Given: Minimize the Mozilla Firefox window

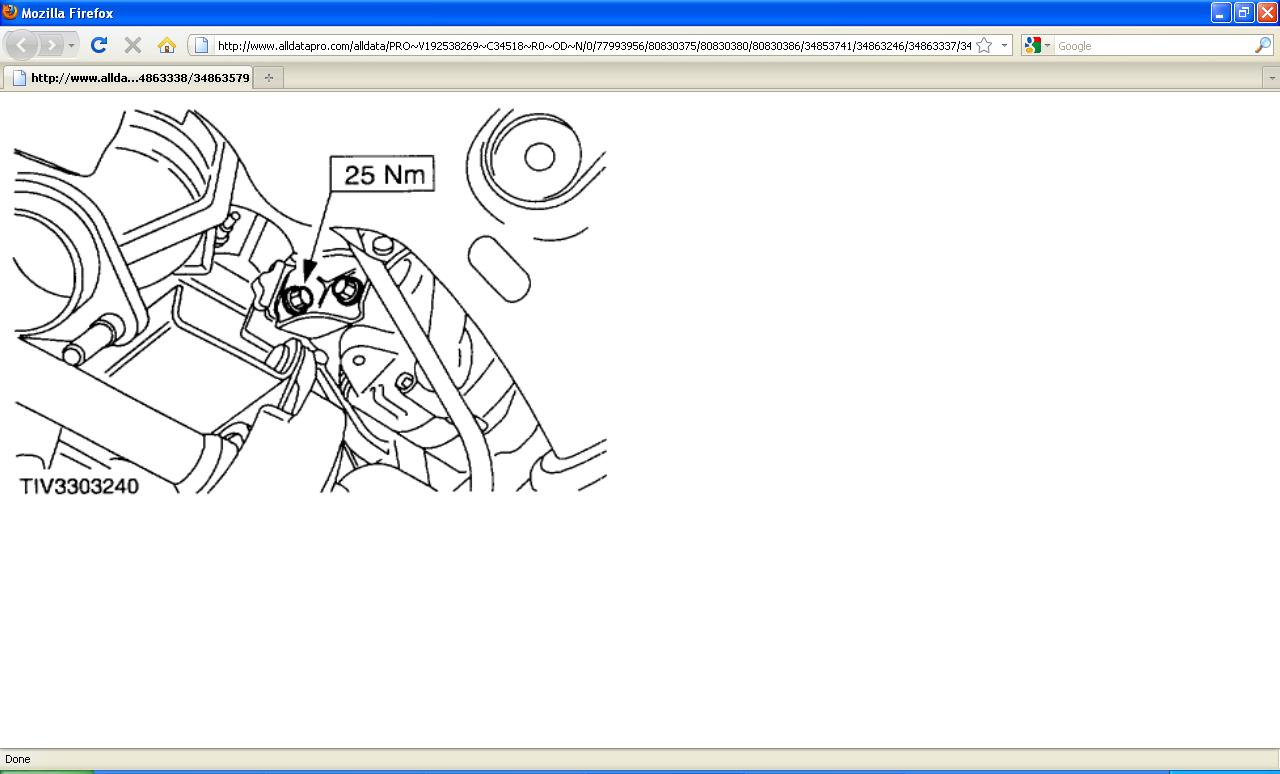Looking at the screenshot, I should click(1221, 12).
